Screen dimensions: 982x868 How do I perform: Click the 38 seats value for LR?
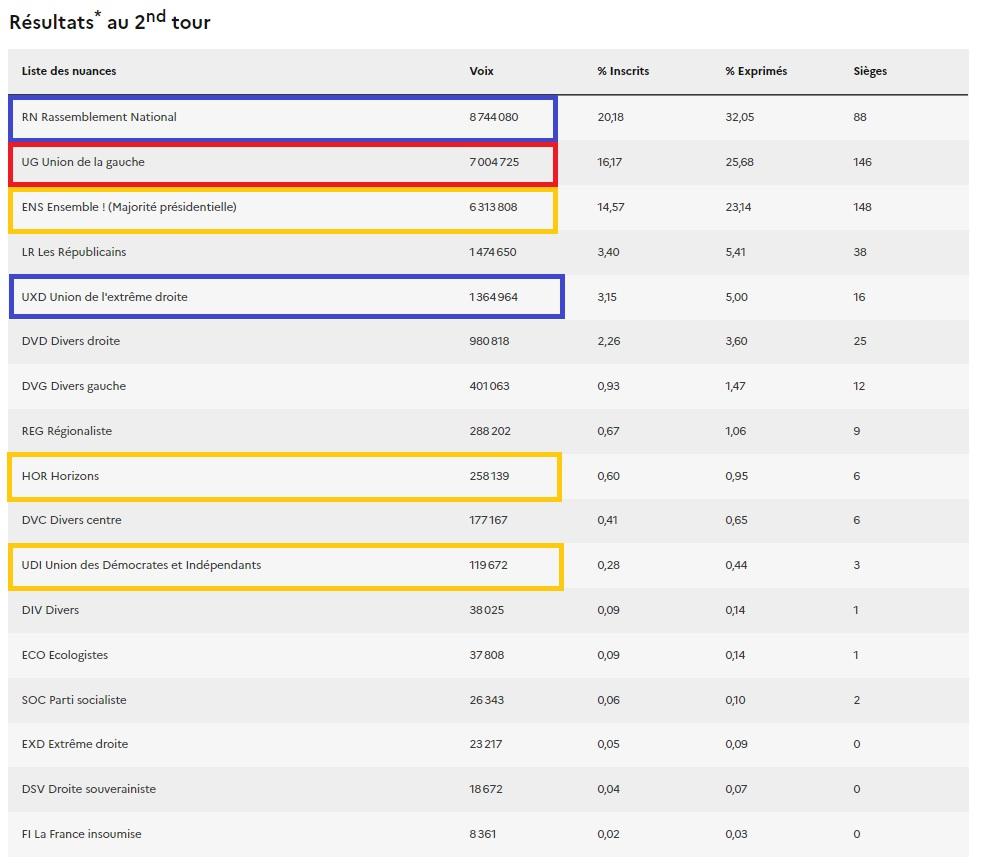(860, 252)
